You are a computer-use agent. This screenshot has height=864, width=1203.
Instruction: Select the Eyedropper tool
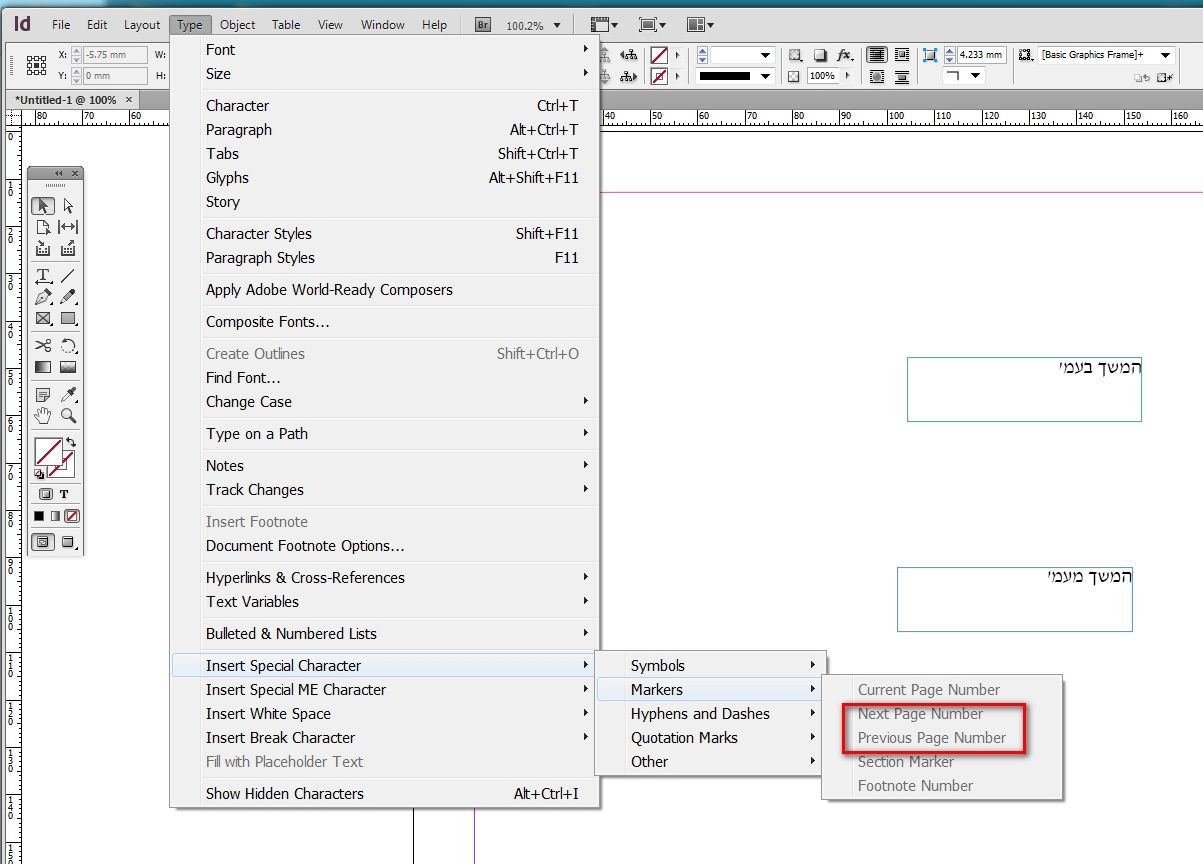tap(68, 394)
